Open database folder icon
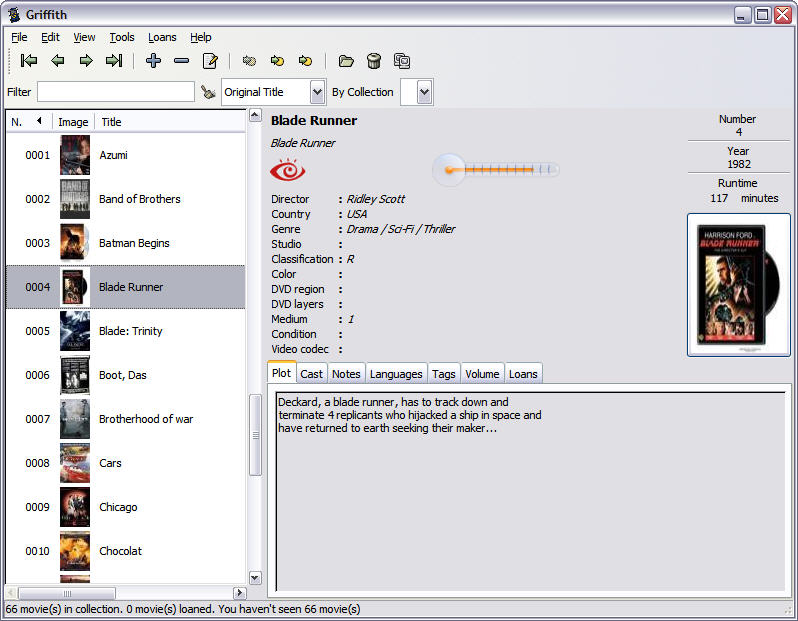 point(346,61)
